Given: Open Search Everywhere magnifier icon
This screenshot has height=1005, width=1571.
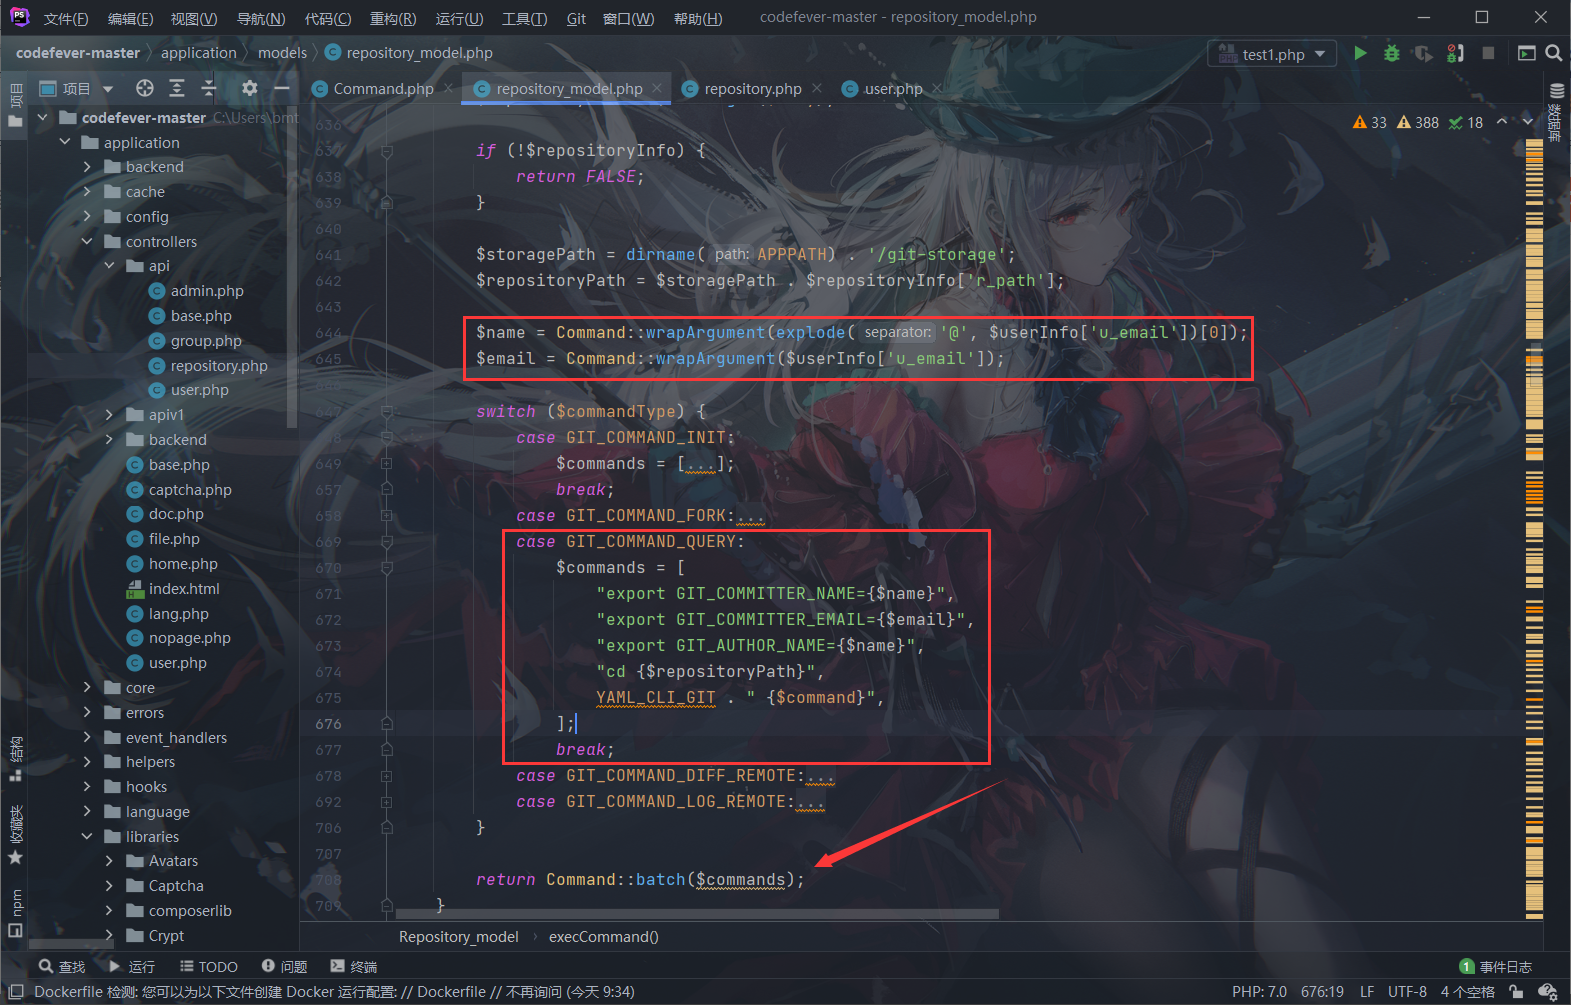Looking at the screenshot, I should pyautogui.click(x=1553, y=53).
